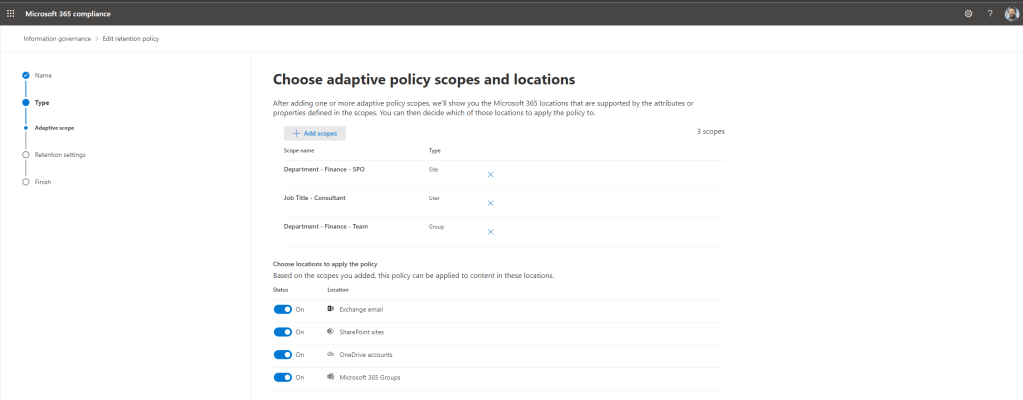The image size is (1023, 400).
Task: Disable the SharePoint sites toggle
Action: pos(283,332)
